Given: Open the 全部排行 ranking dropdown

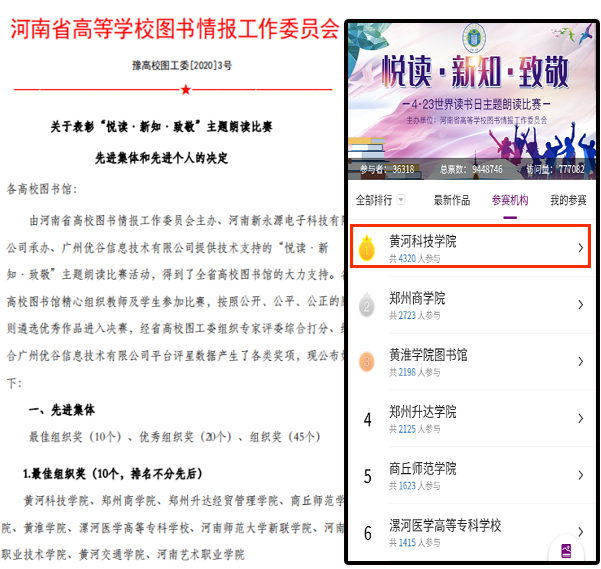Looking at the screenshot, I should pyautogui.click(x=381, y=200).
